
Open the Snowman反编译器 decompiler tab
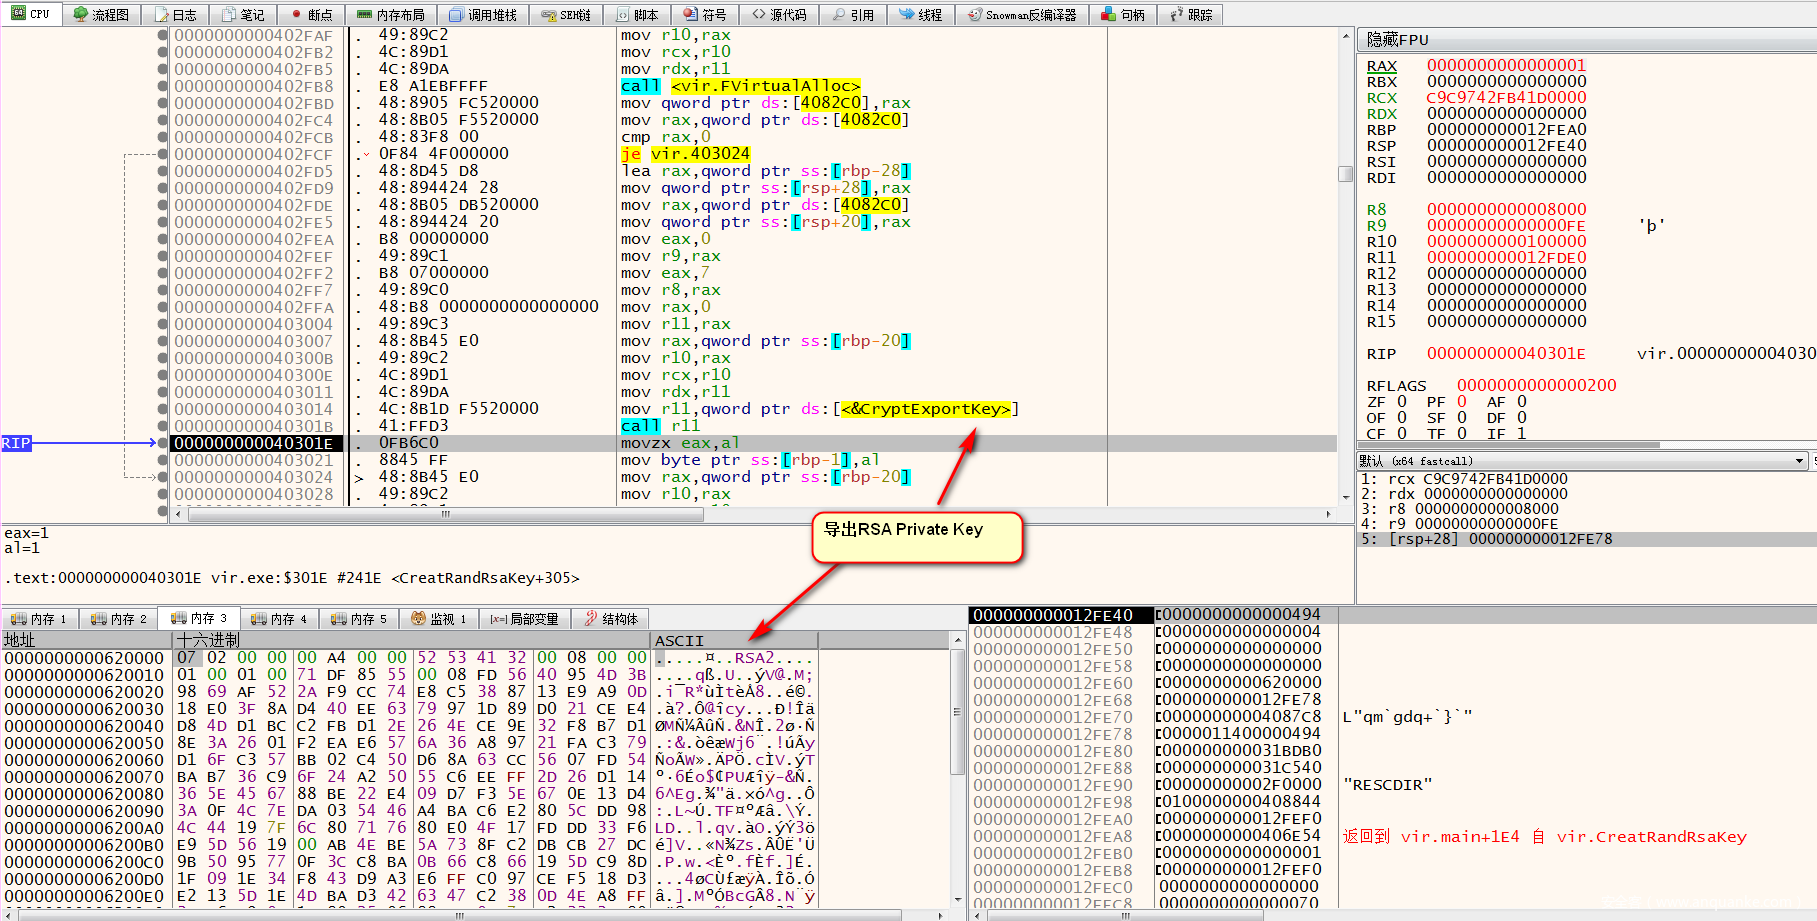click(1022, 15)
